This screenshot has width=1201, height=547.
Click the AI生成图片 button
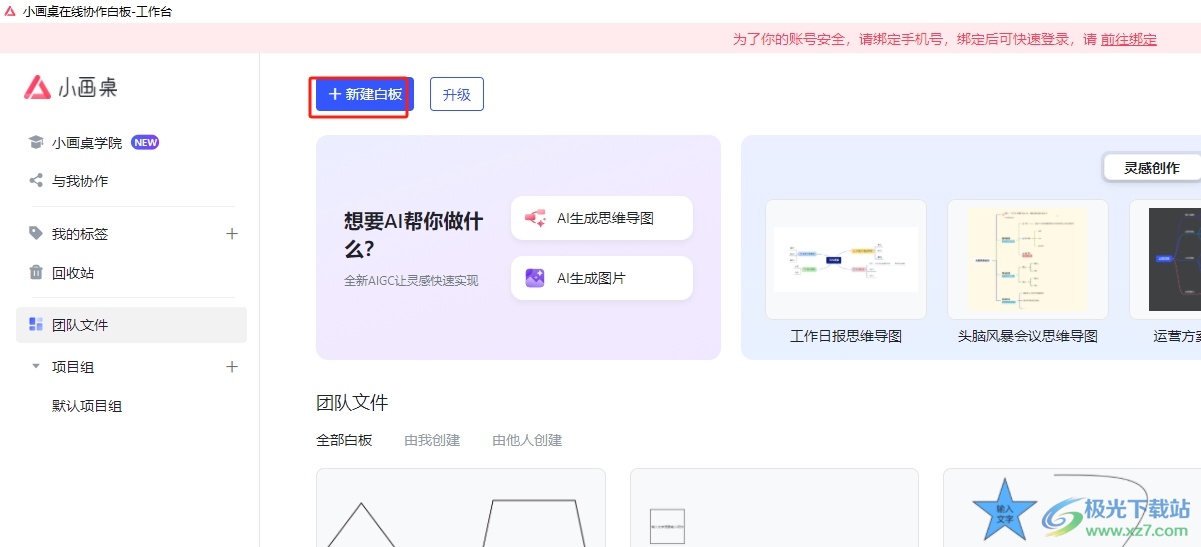pyautogui.click(x=602, y=278)
